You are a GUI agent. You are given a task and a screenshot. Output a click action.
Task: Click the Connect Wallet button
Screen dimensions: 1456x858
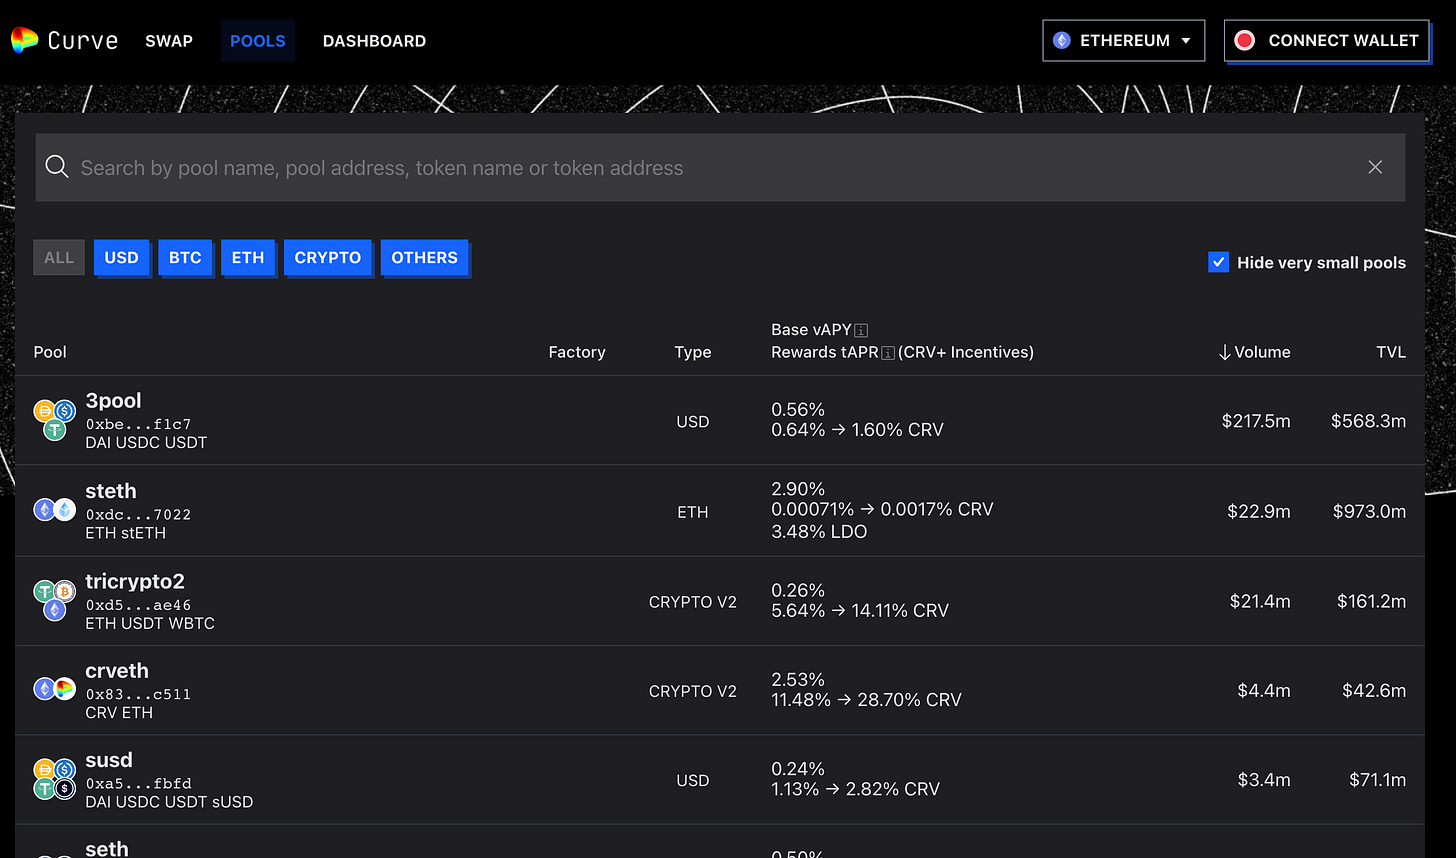(1327, 41)
